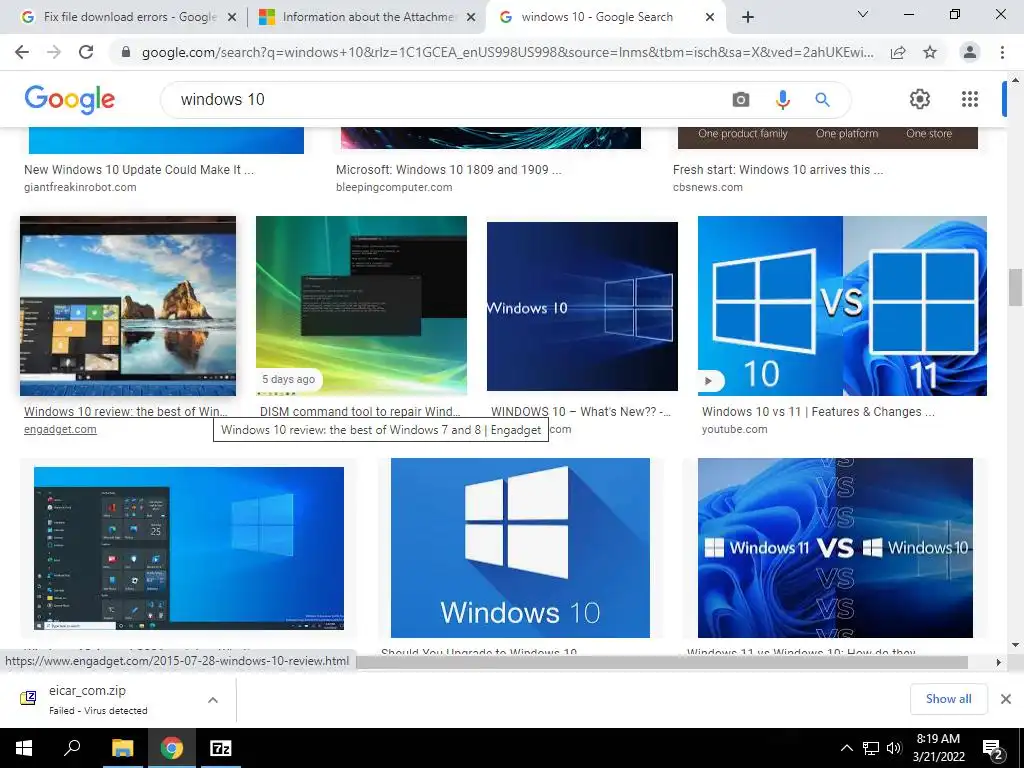Bookmark this page with the star icon
Viewport: 1024px width, 768px height.
(x=930, y=52)
